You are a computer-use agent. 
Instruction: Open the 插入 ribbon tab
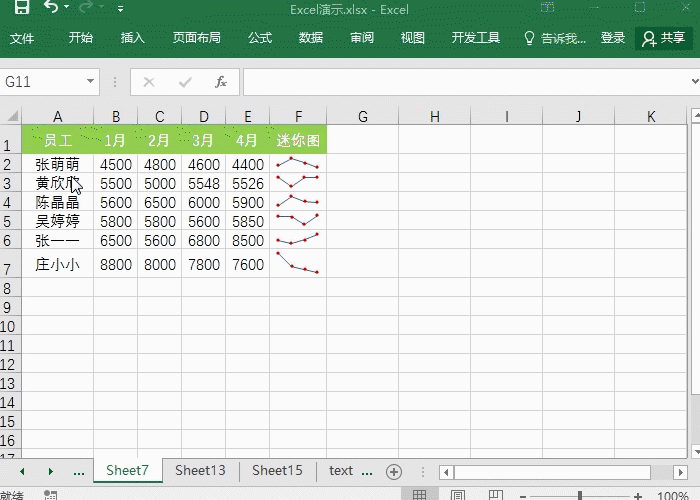133,38
